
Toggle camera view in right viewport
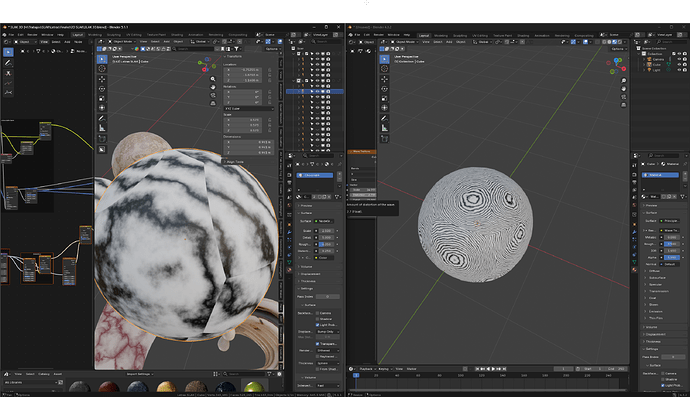[x=624, y=97]
